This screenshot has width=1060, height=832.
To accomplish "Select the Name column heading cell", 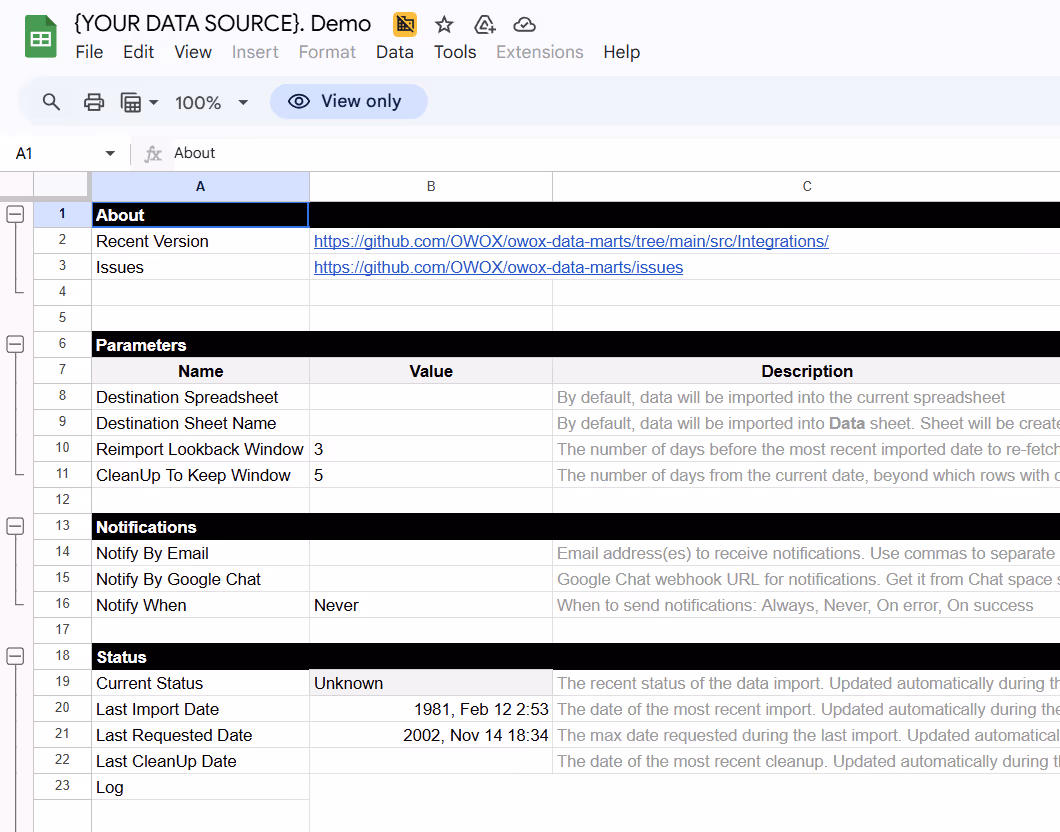I will coord(201,371).
